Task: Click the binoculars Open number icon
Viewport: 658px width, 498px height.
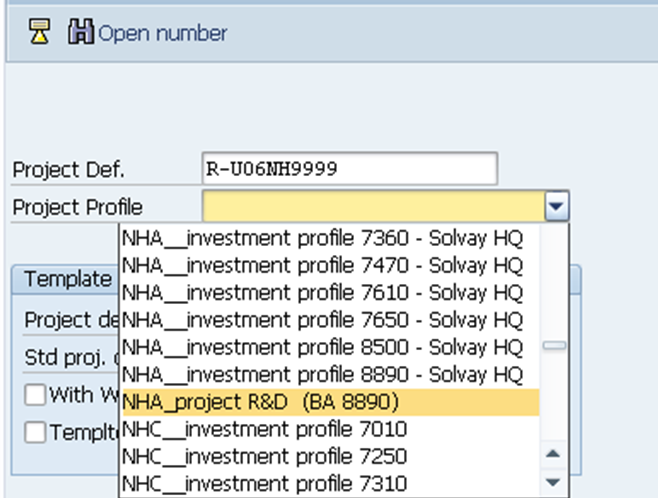Action: tap(80, 33)
